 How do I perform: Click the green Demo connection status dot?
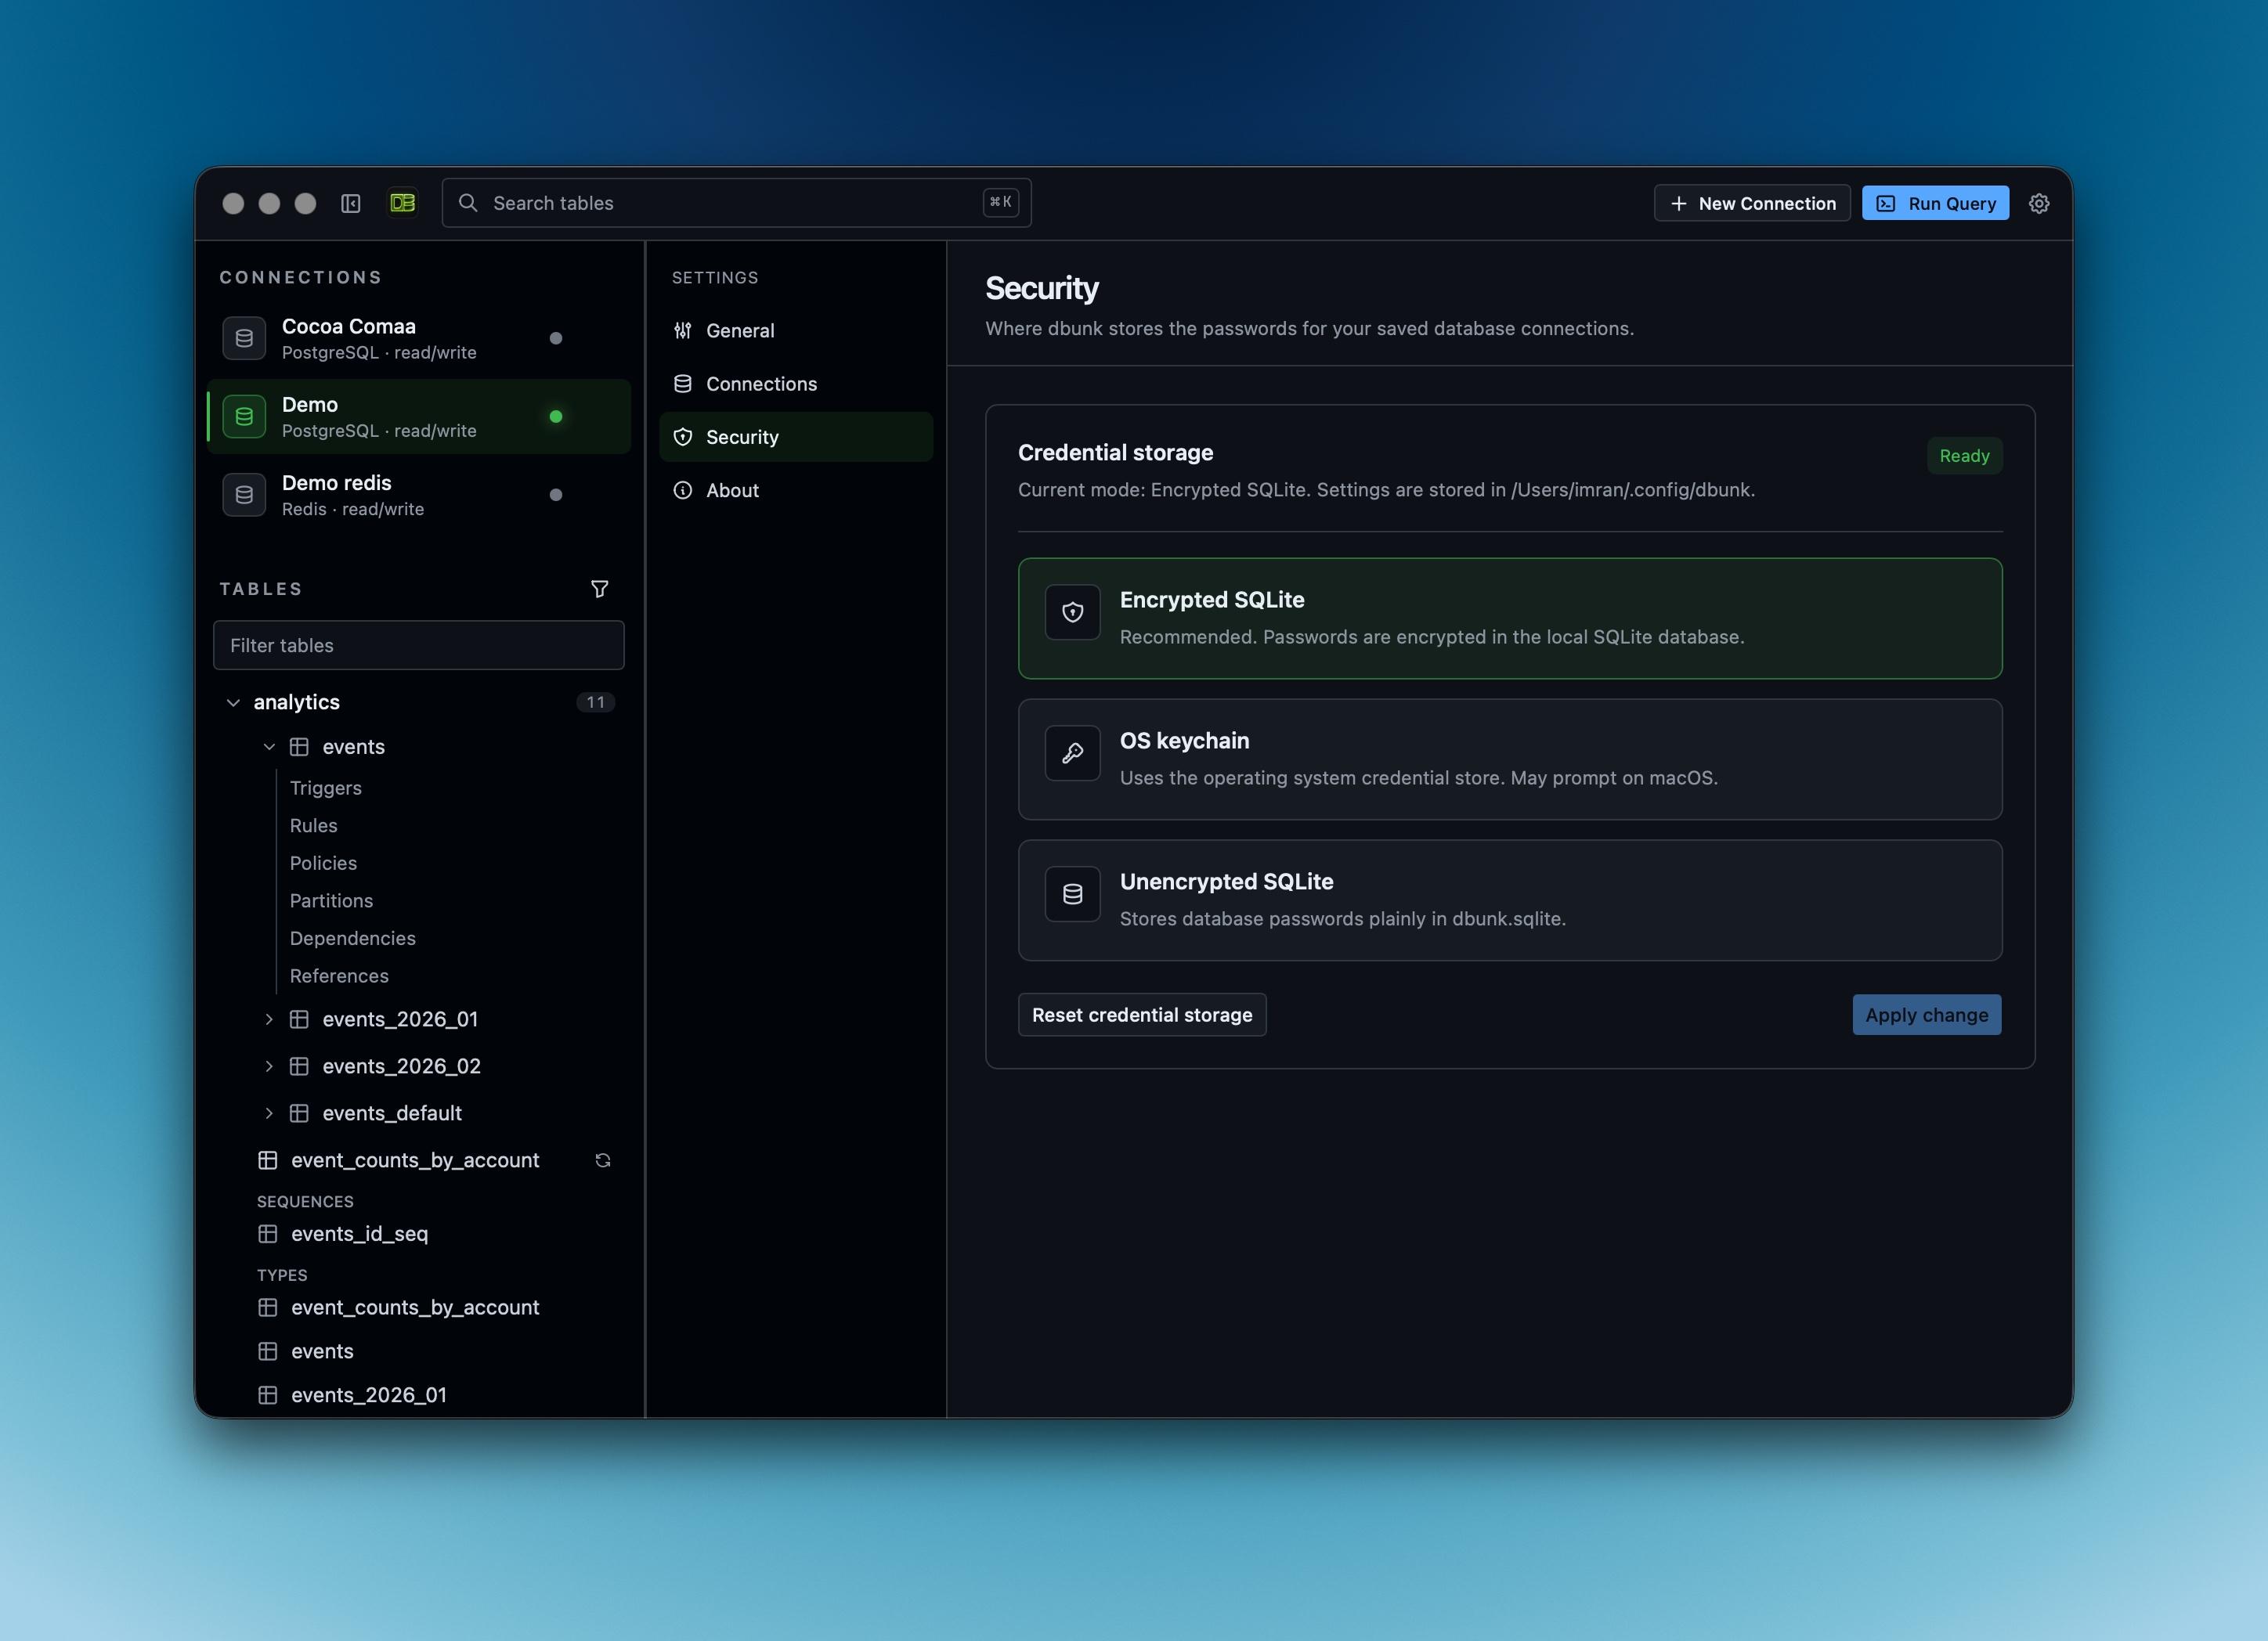click(556, 416)
